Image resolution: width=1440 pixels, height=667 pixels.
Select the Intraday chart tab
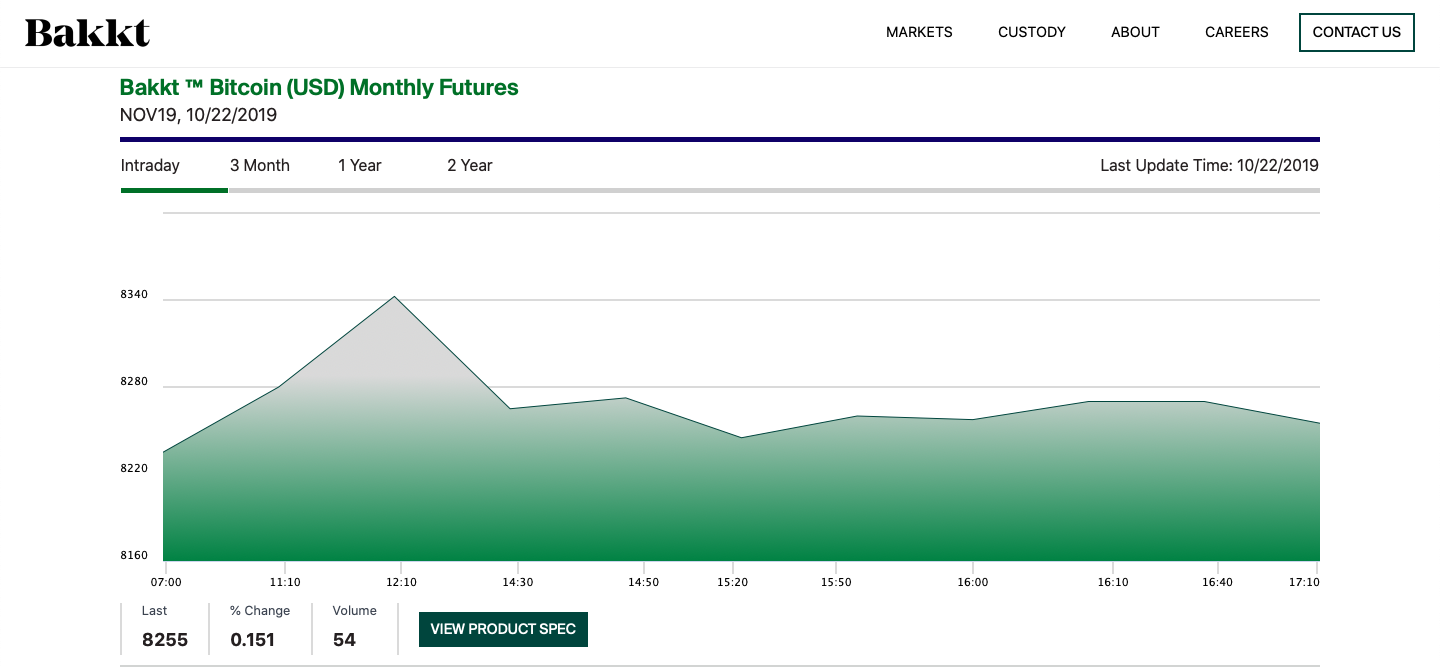150,165
